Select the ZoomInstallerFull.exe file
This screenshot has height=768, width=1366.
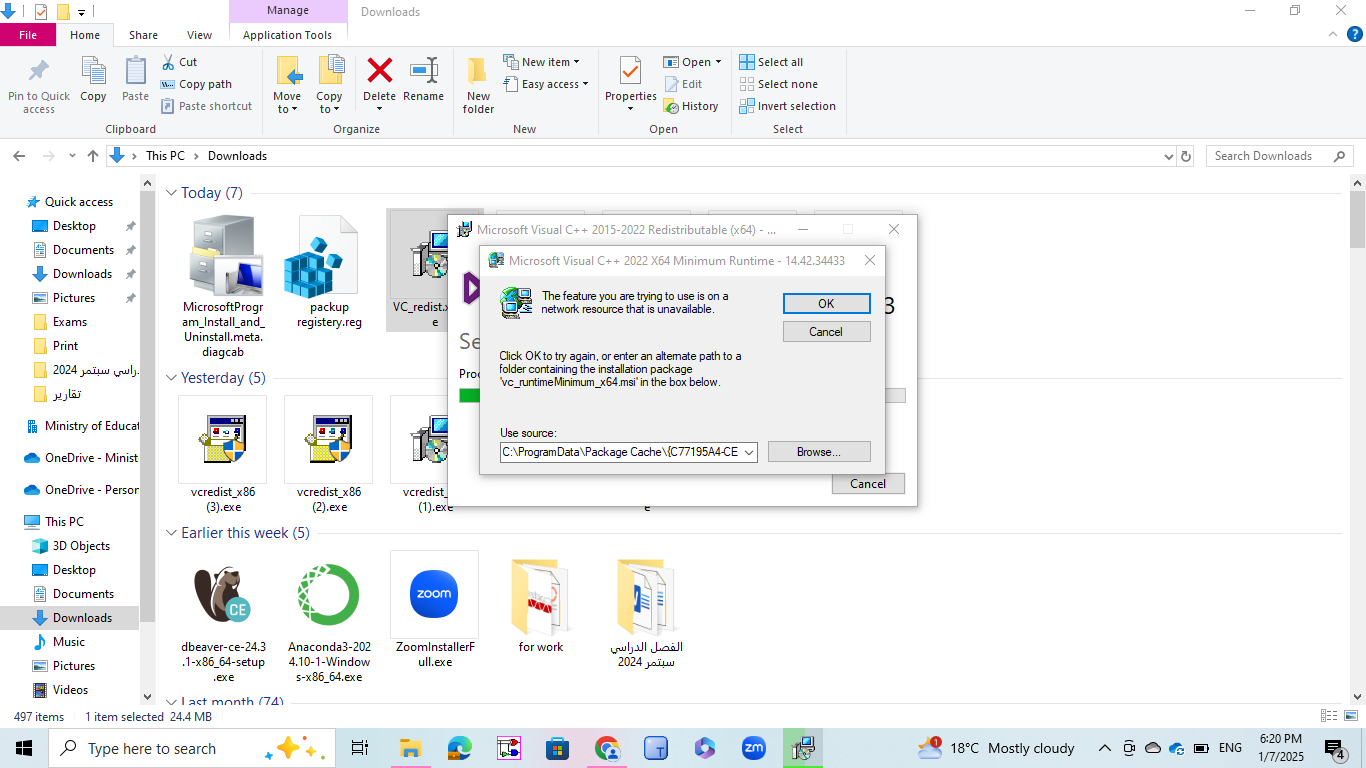click(x=435, y=610)
